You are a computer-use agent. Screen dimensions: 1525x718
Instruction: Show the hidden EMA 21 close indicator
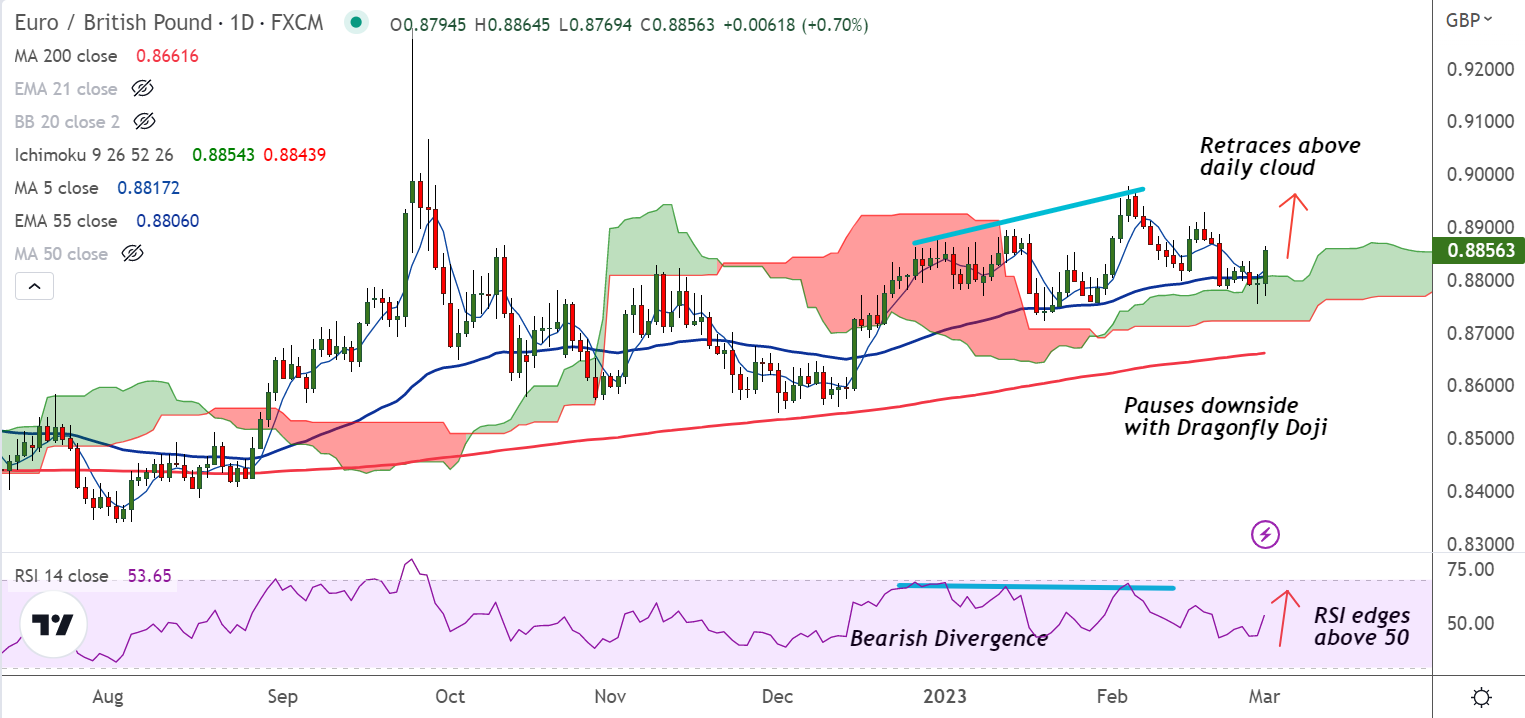coord(143,89)
